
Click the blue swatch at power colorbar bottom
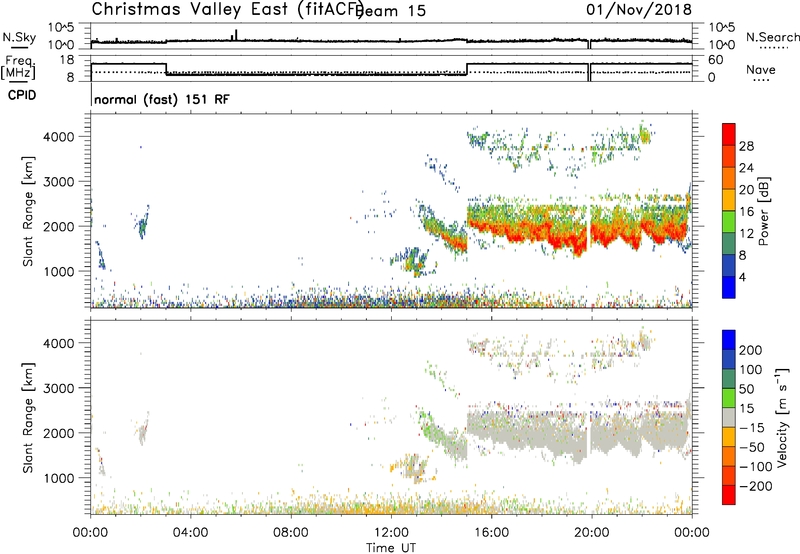pos(729,287)
